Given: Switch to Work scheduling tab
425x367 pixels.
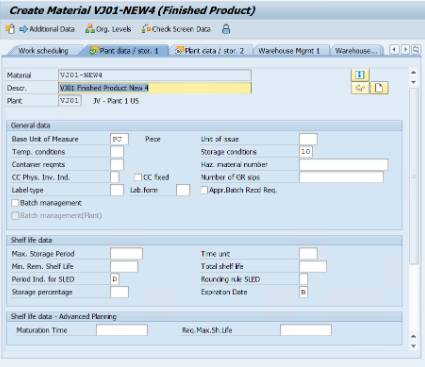Looking at the screenshot, I should coord(43,51).
